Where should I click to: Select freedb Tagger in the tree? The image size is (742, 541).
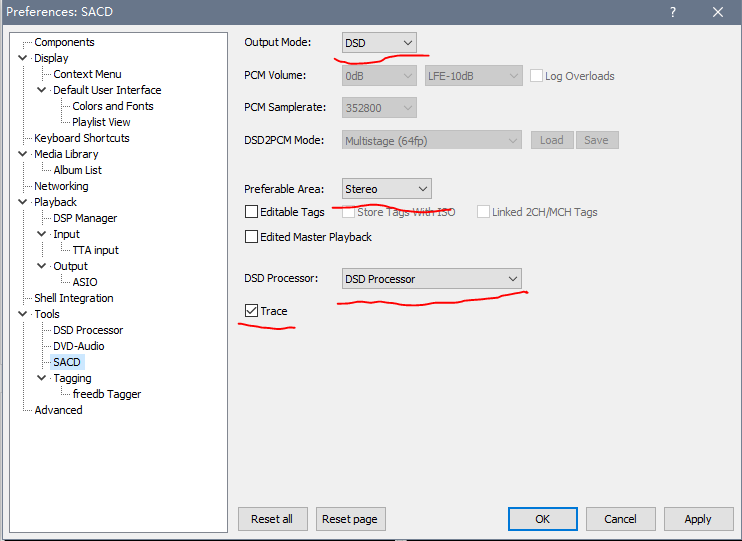click(107, 394)
